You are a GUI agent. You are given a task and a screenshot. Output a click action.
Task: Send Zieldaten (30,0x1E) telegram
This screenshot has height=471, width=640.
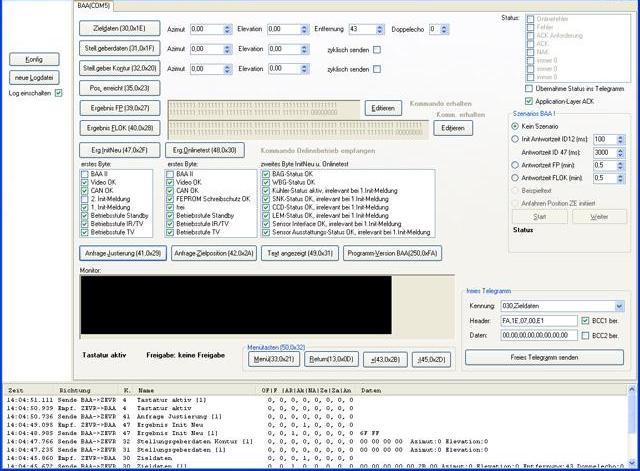coord(120,29)
